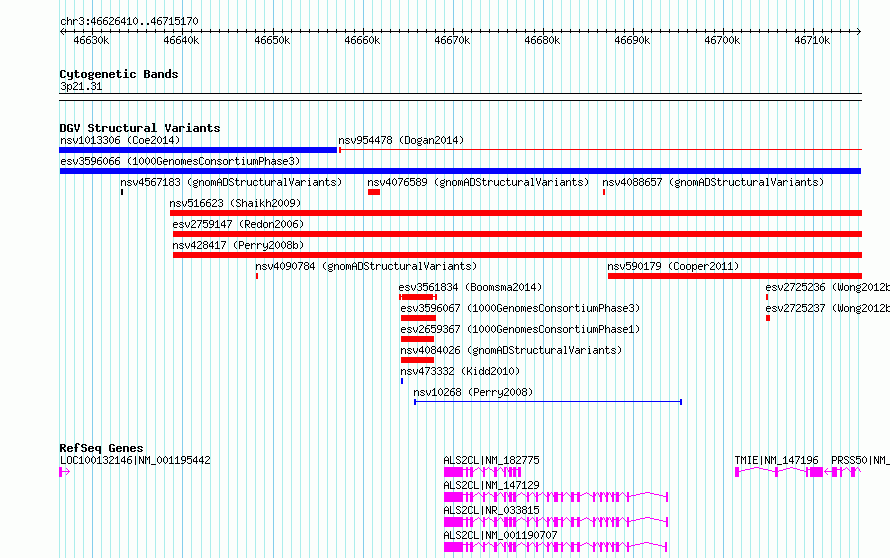Click the nsv10268 (Perry2008) blue line
The width and height of the screenshot is (890, 558).
548,402
